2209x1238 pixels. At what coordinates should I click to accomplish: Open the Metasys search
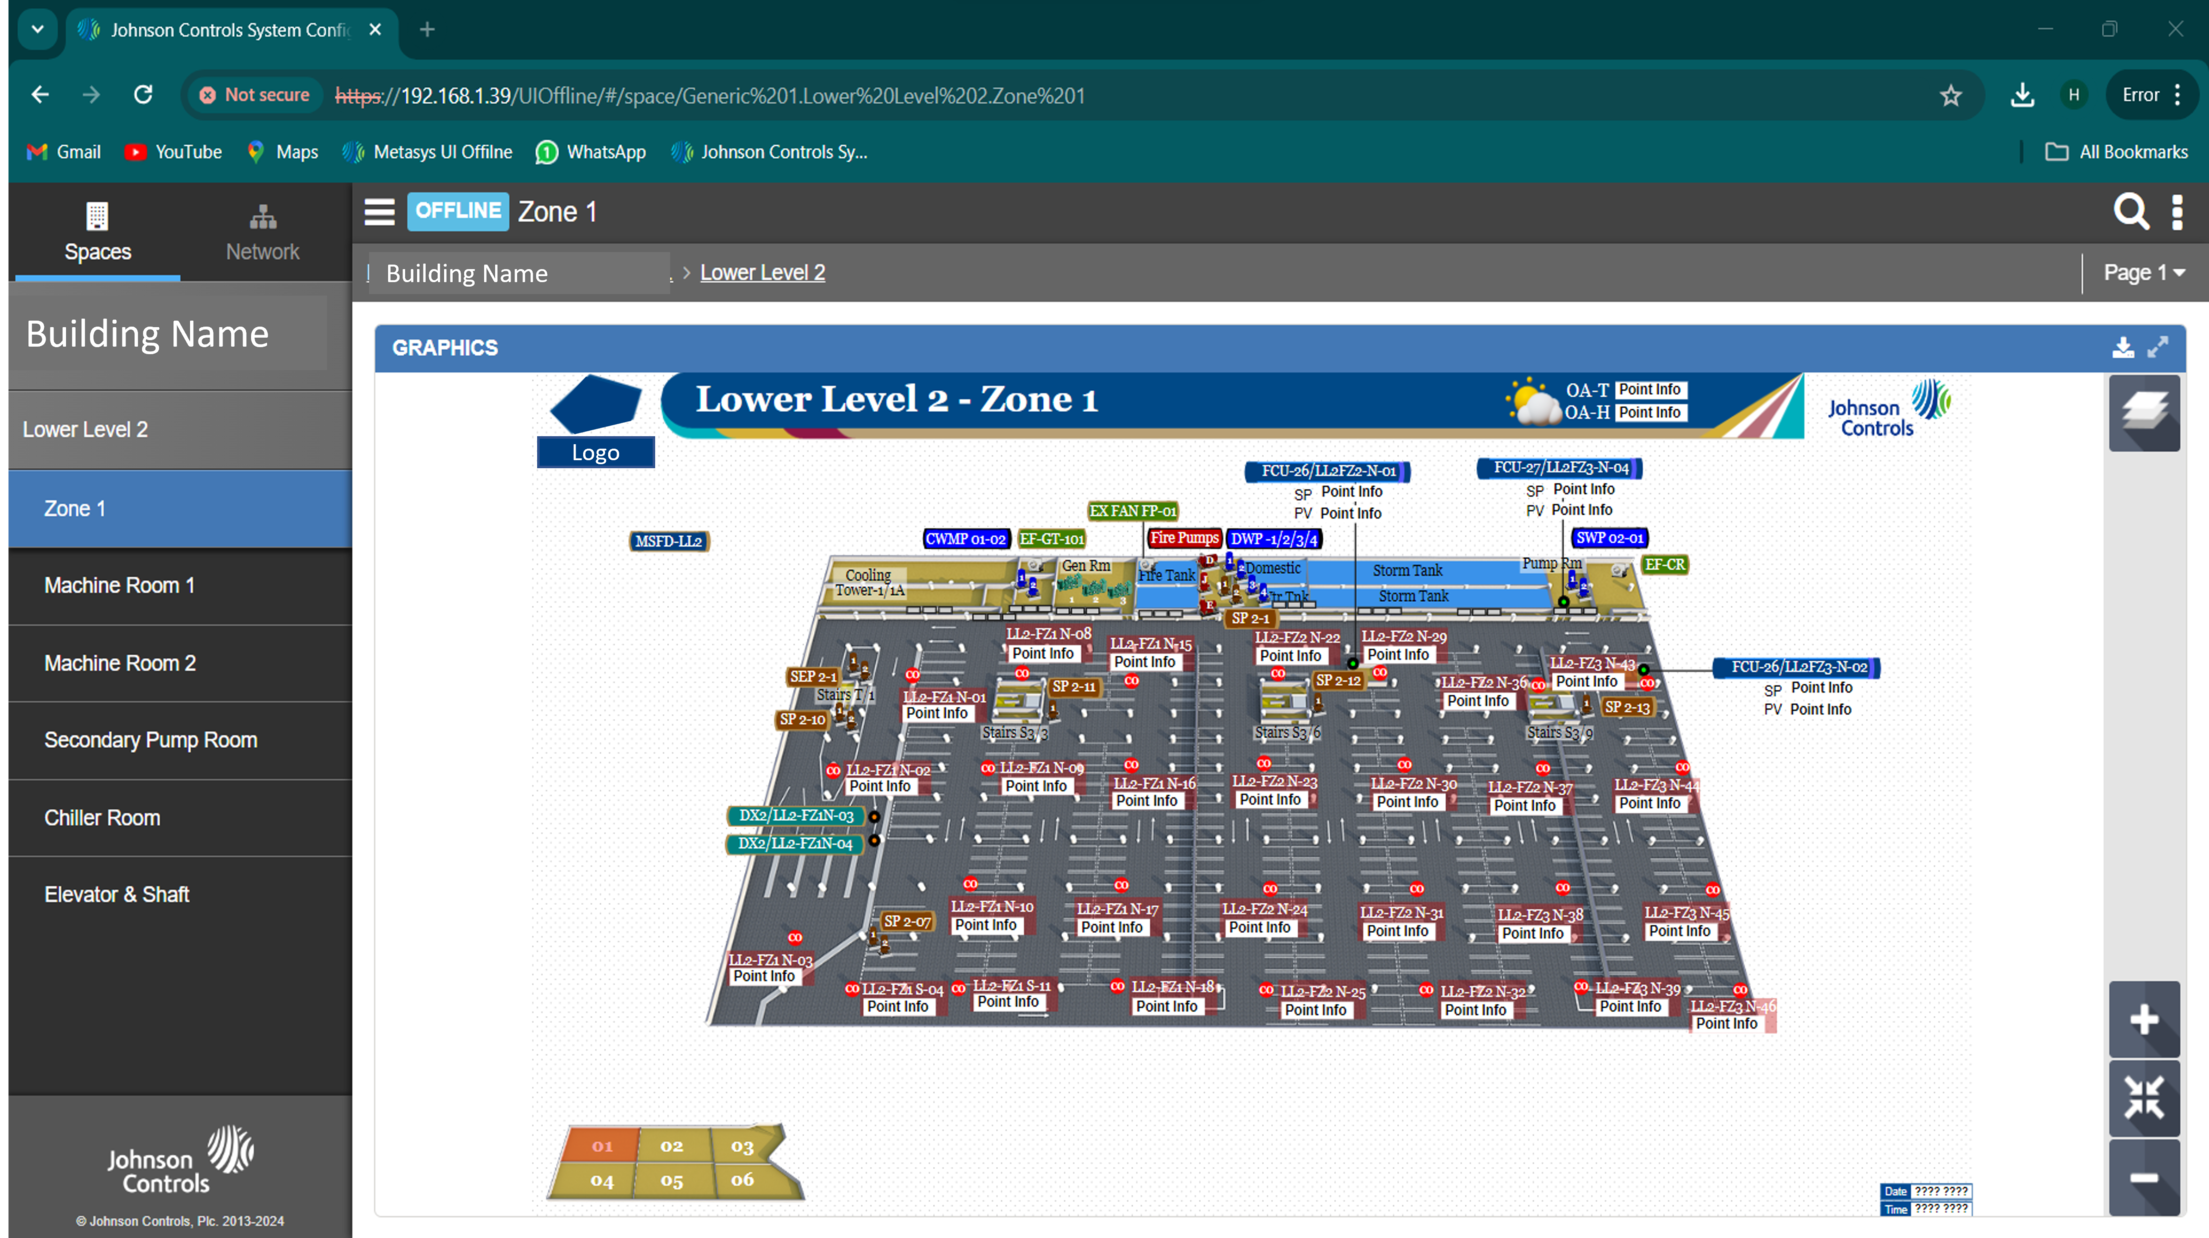(2130, 212)
